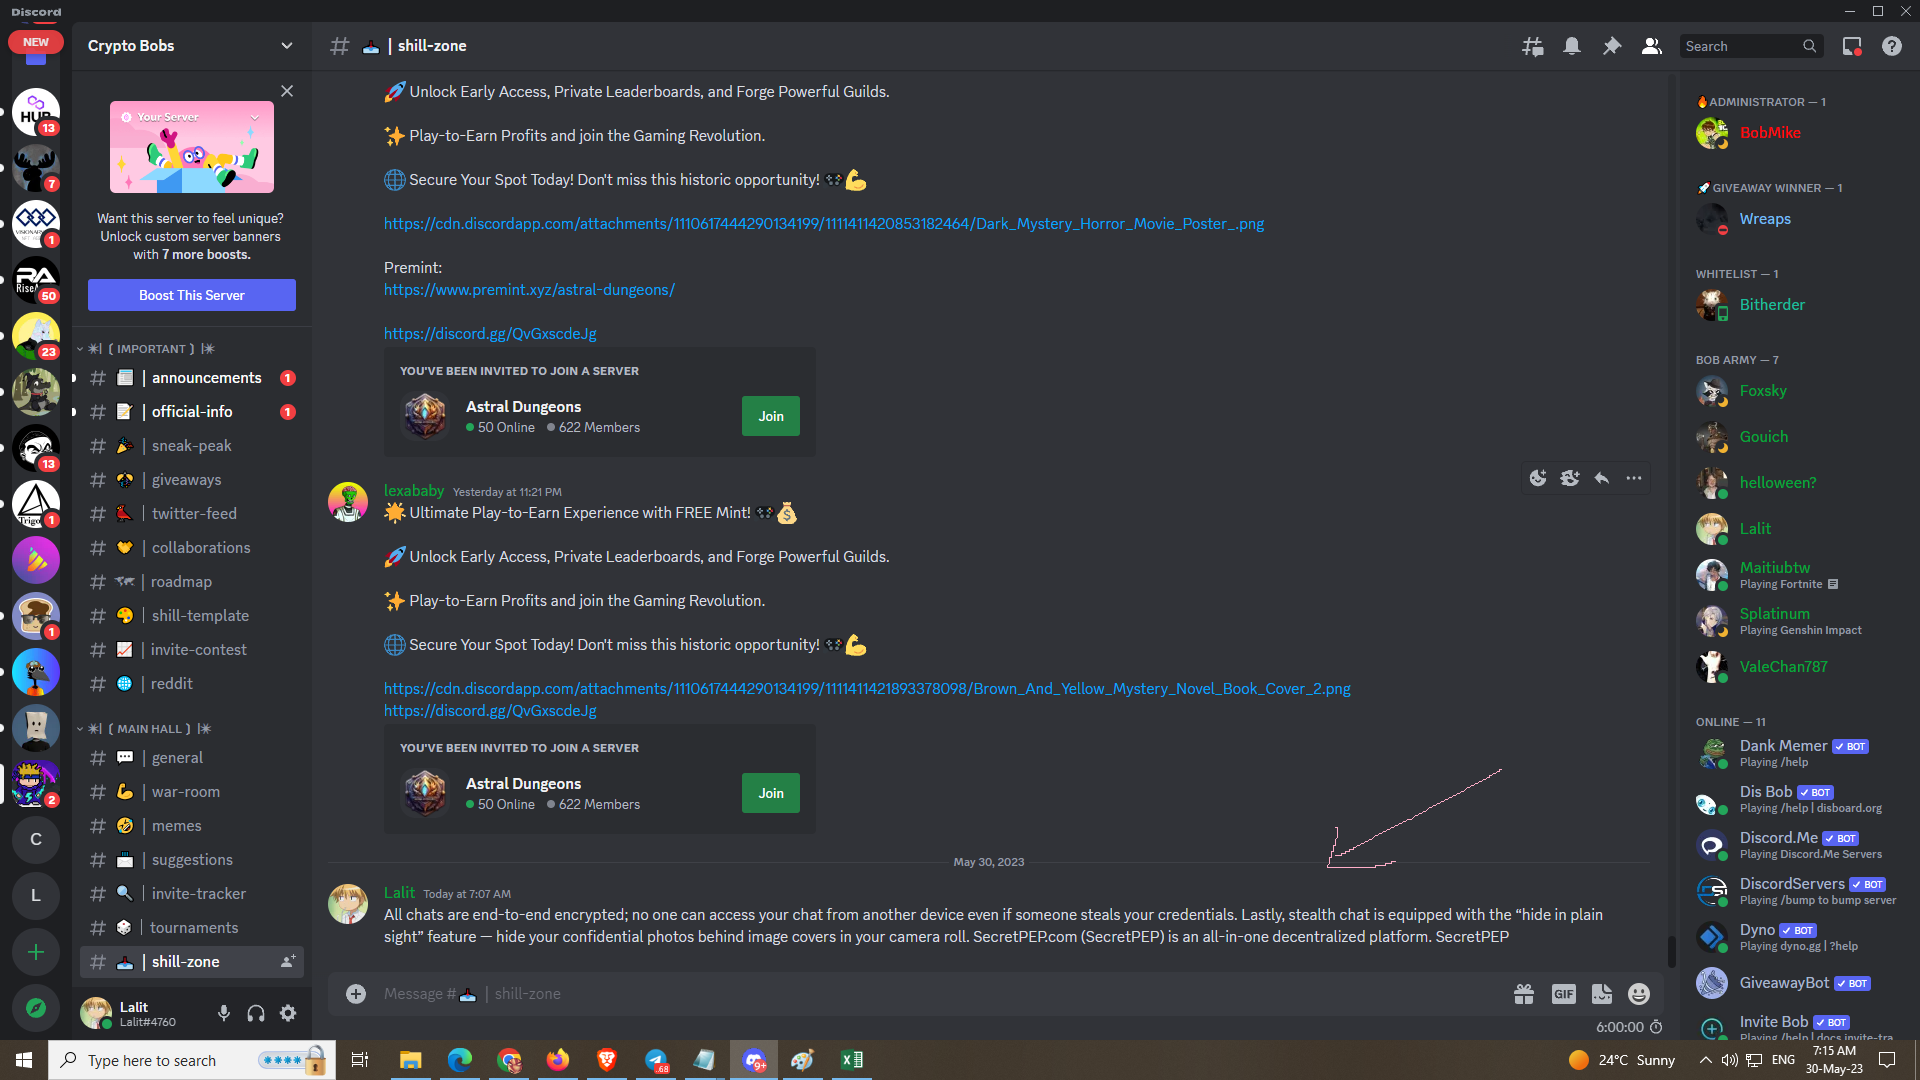Click the lexababy username

[x=414, y=491]
